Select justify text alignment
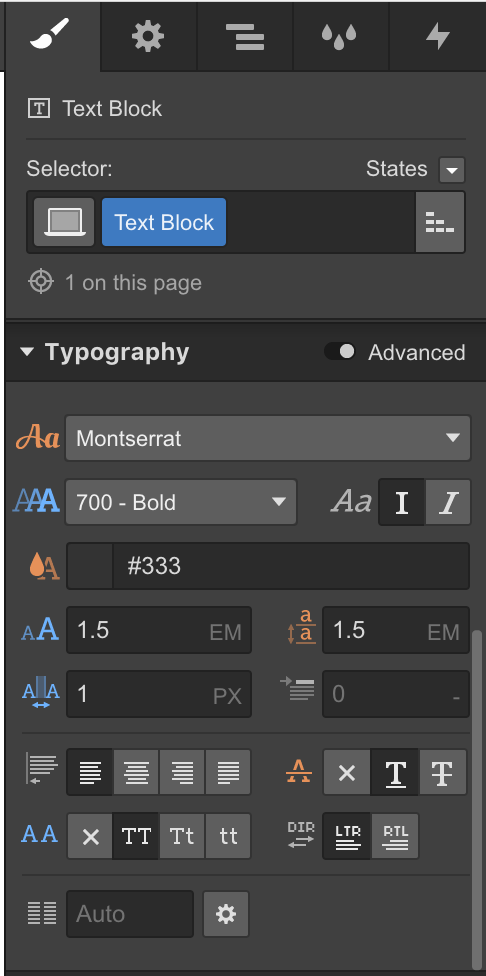Screen dimensions: 486x976 click(228, 772)
